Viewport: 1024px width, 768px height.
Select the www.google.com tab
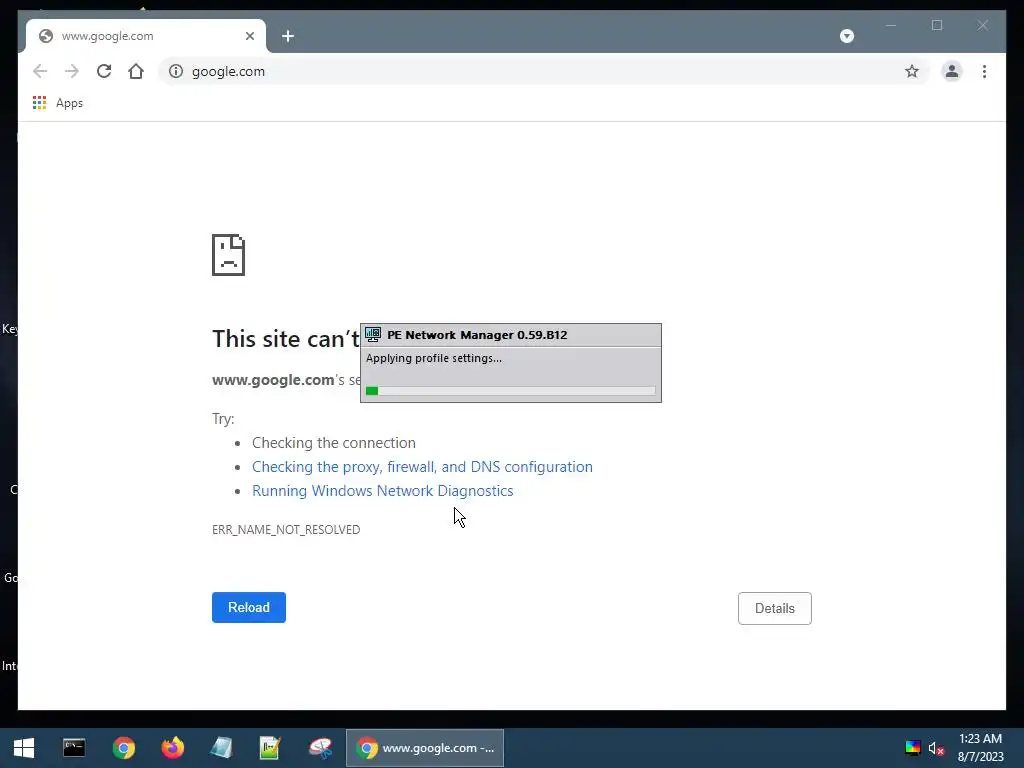[146, 36]
